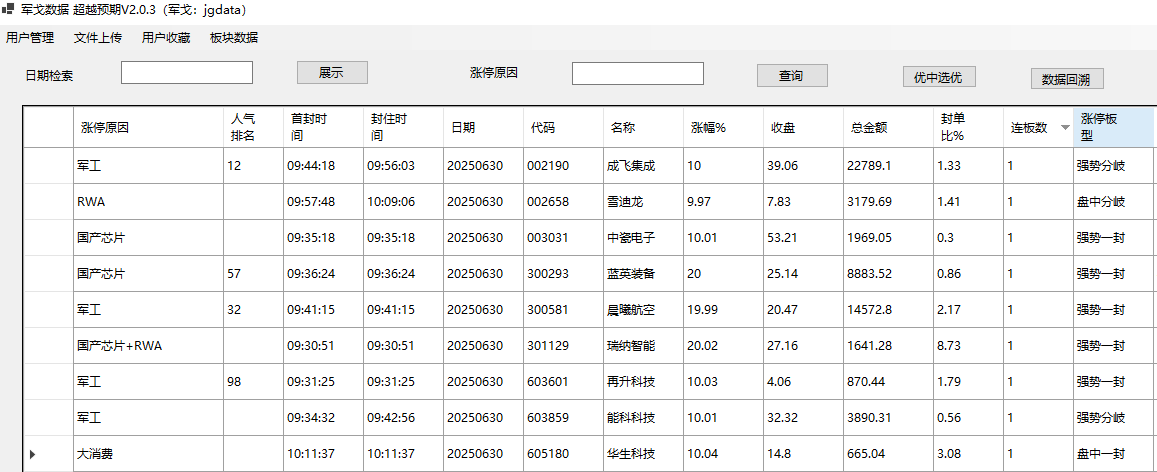The height and width of the screenshot is (472, 1157).
Task: Click popularity rank cell 98
Action: [253, 382]
